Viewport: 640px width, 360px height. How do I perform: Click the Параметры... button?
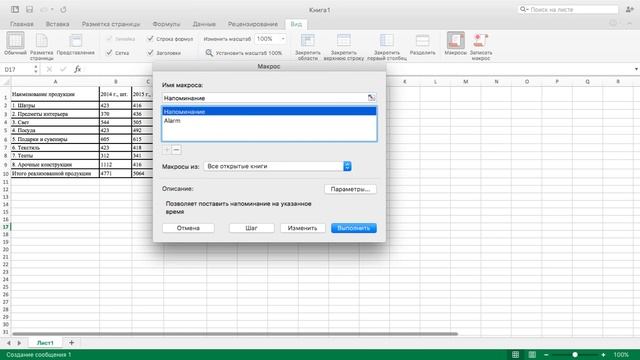click(350, 189)
